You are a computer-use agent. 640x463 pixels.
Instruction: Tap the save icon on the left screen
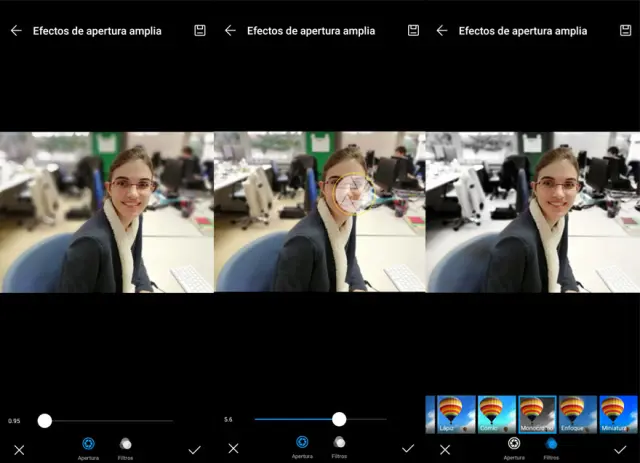click(200, 31)
